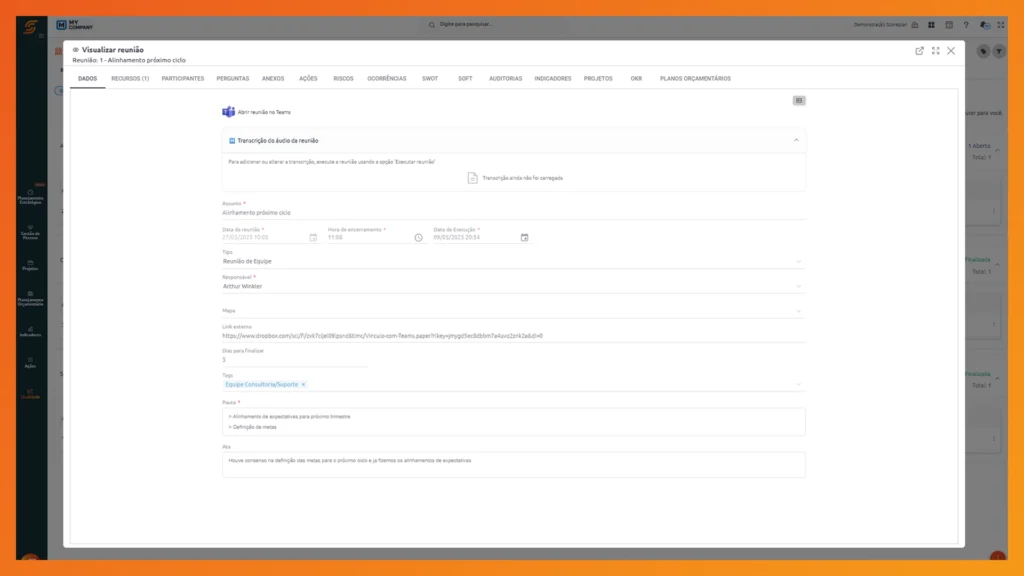
Task: Switch to the Auditorias tab
Action: click(x=505, y=78)
